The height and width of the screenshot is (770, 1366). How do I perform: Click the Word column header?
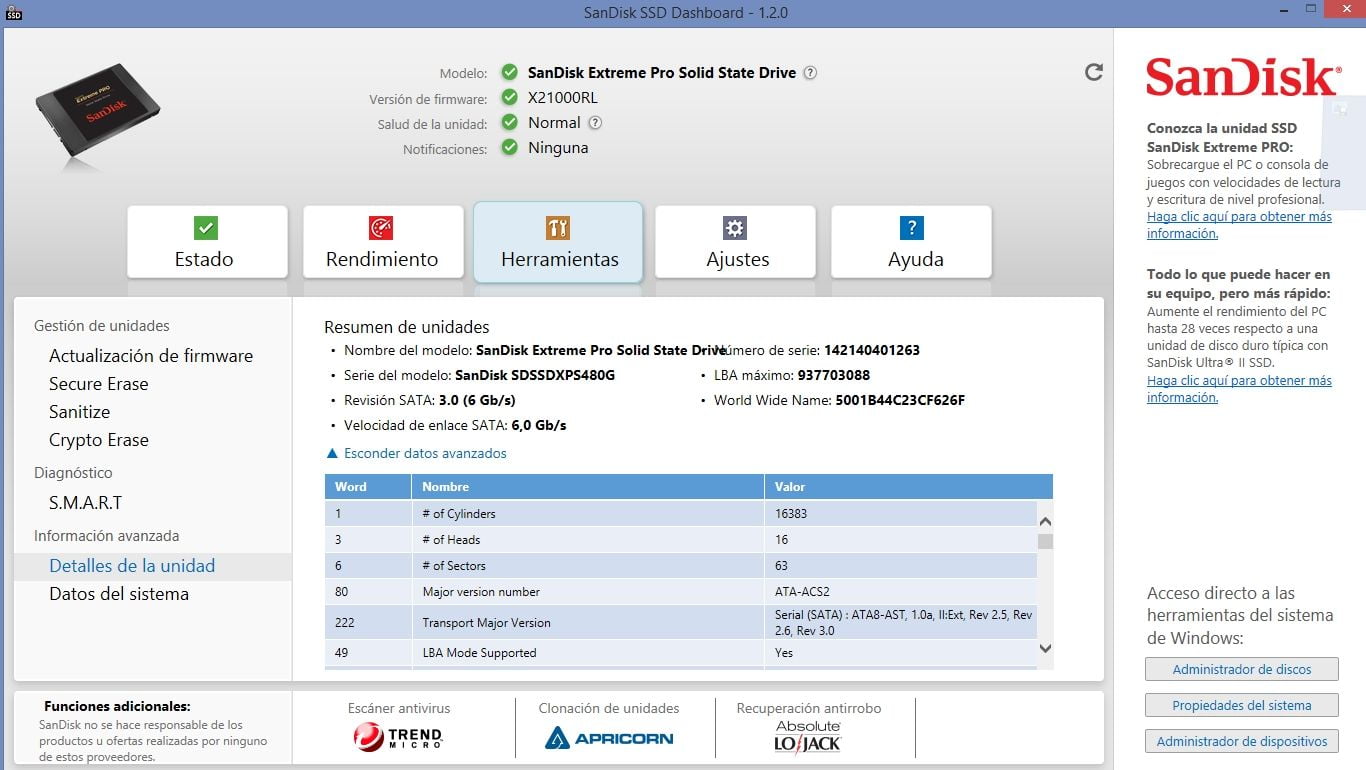(x=368, y=487)
